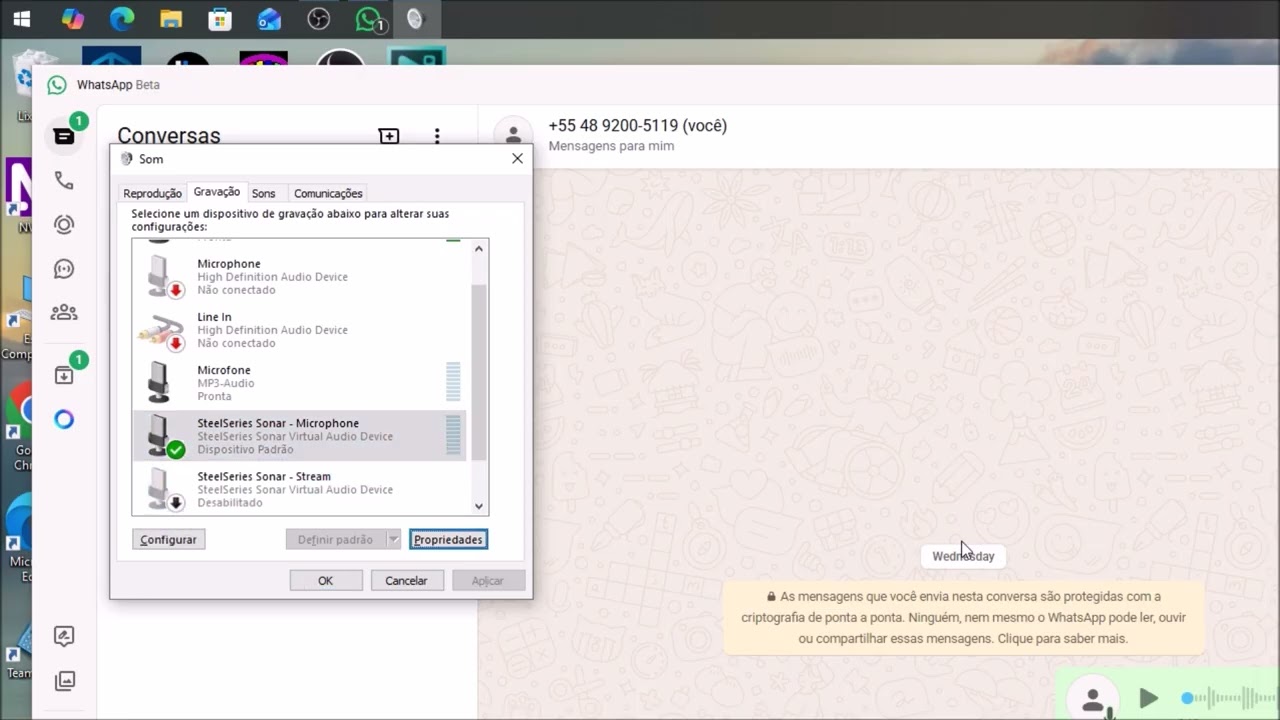Click the voice message sender avatar
This screenshot has height=720, width=1280.
point(1093,698)
